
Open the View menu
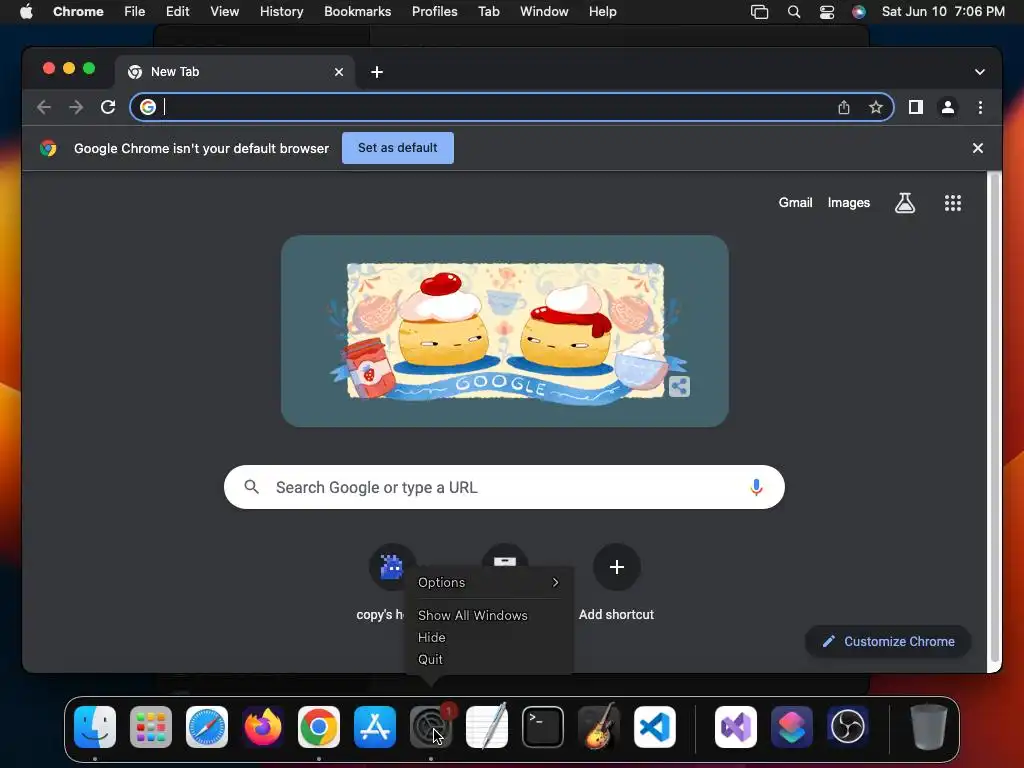225,12
